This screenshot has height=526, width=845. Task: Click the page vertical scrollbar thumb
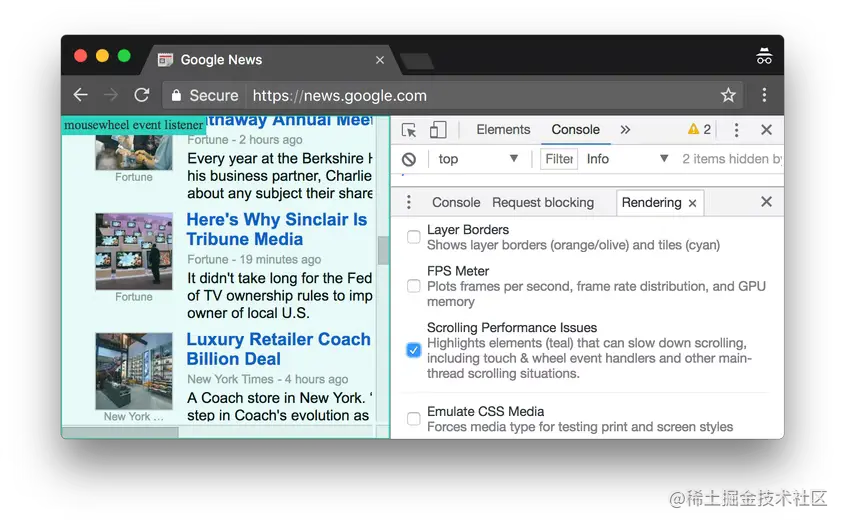click(383, 251)
